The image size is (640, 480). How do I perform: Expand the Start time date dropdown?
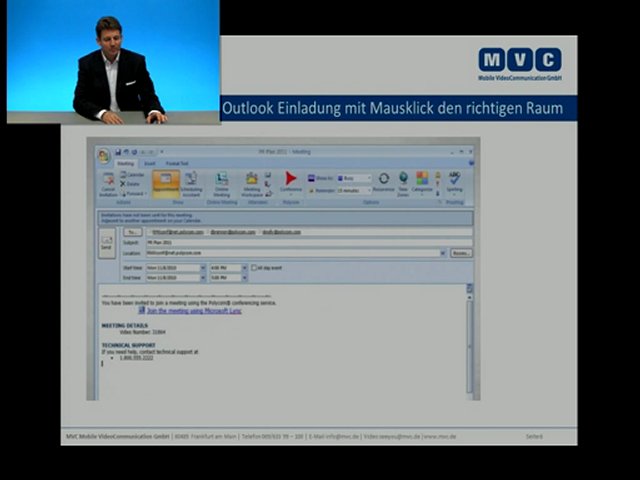click(x=201, y=268)
